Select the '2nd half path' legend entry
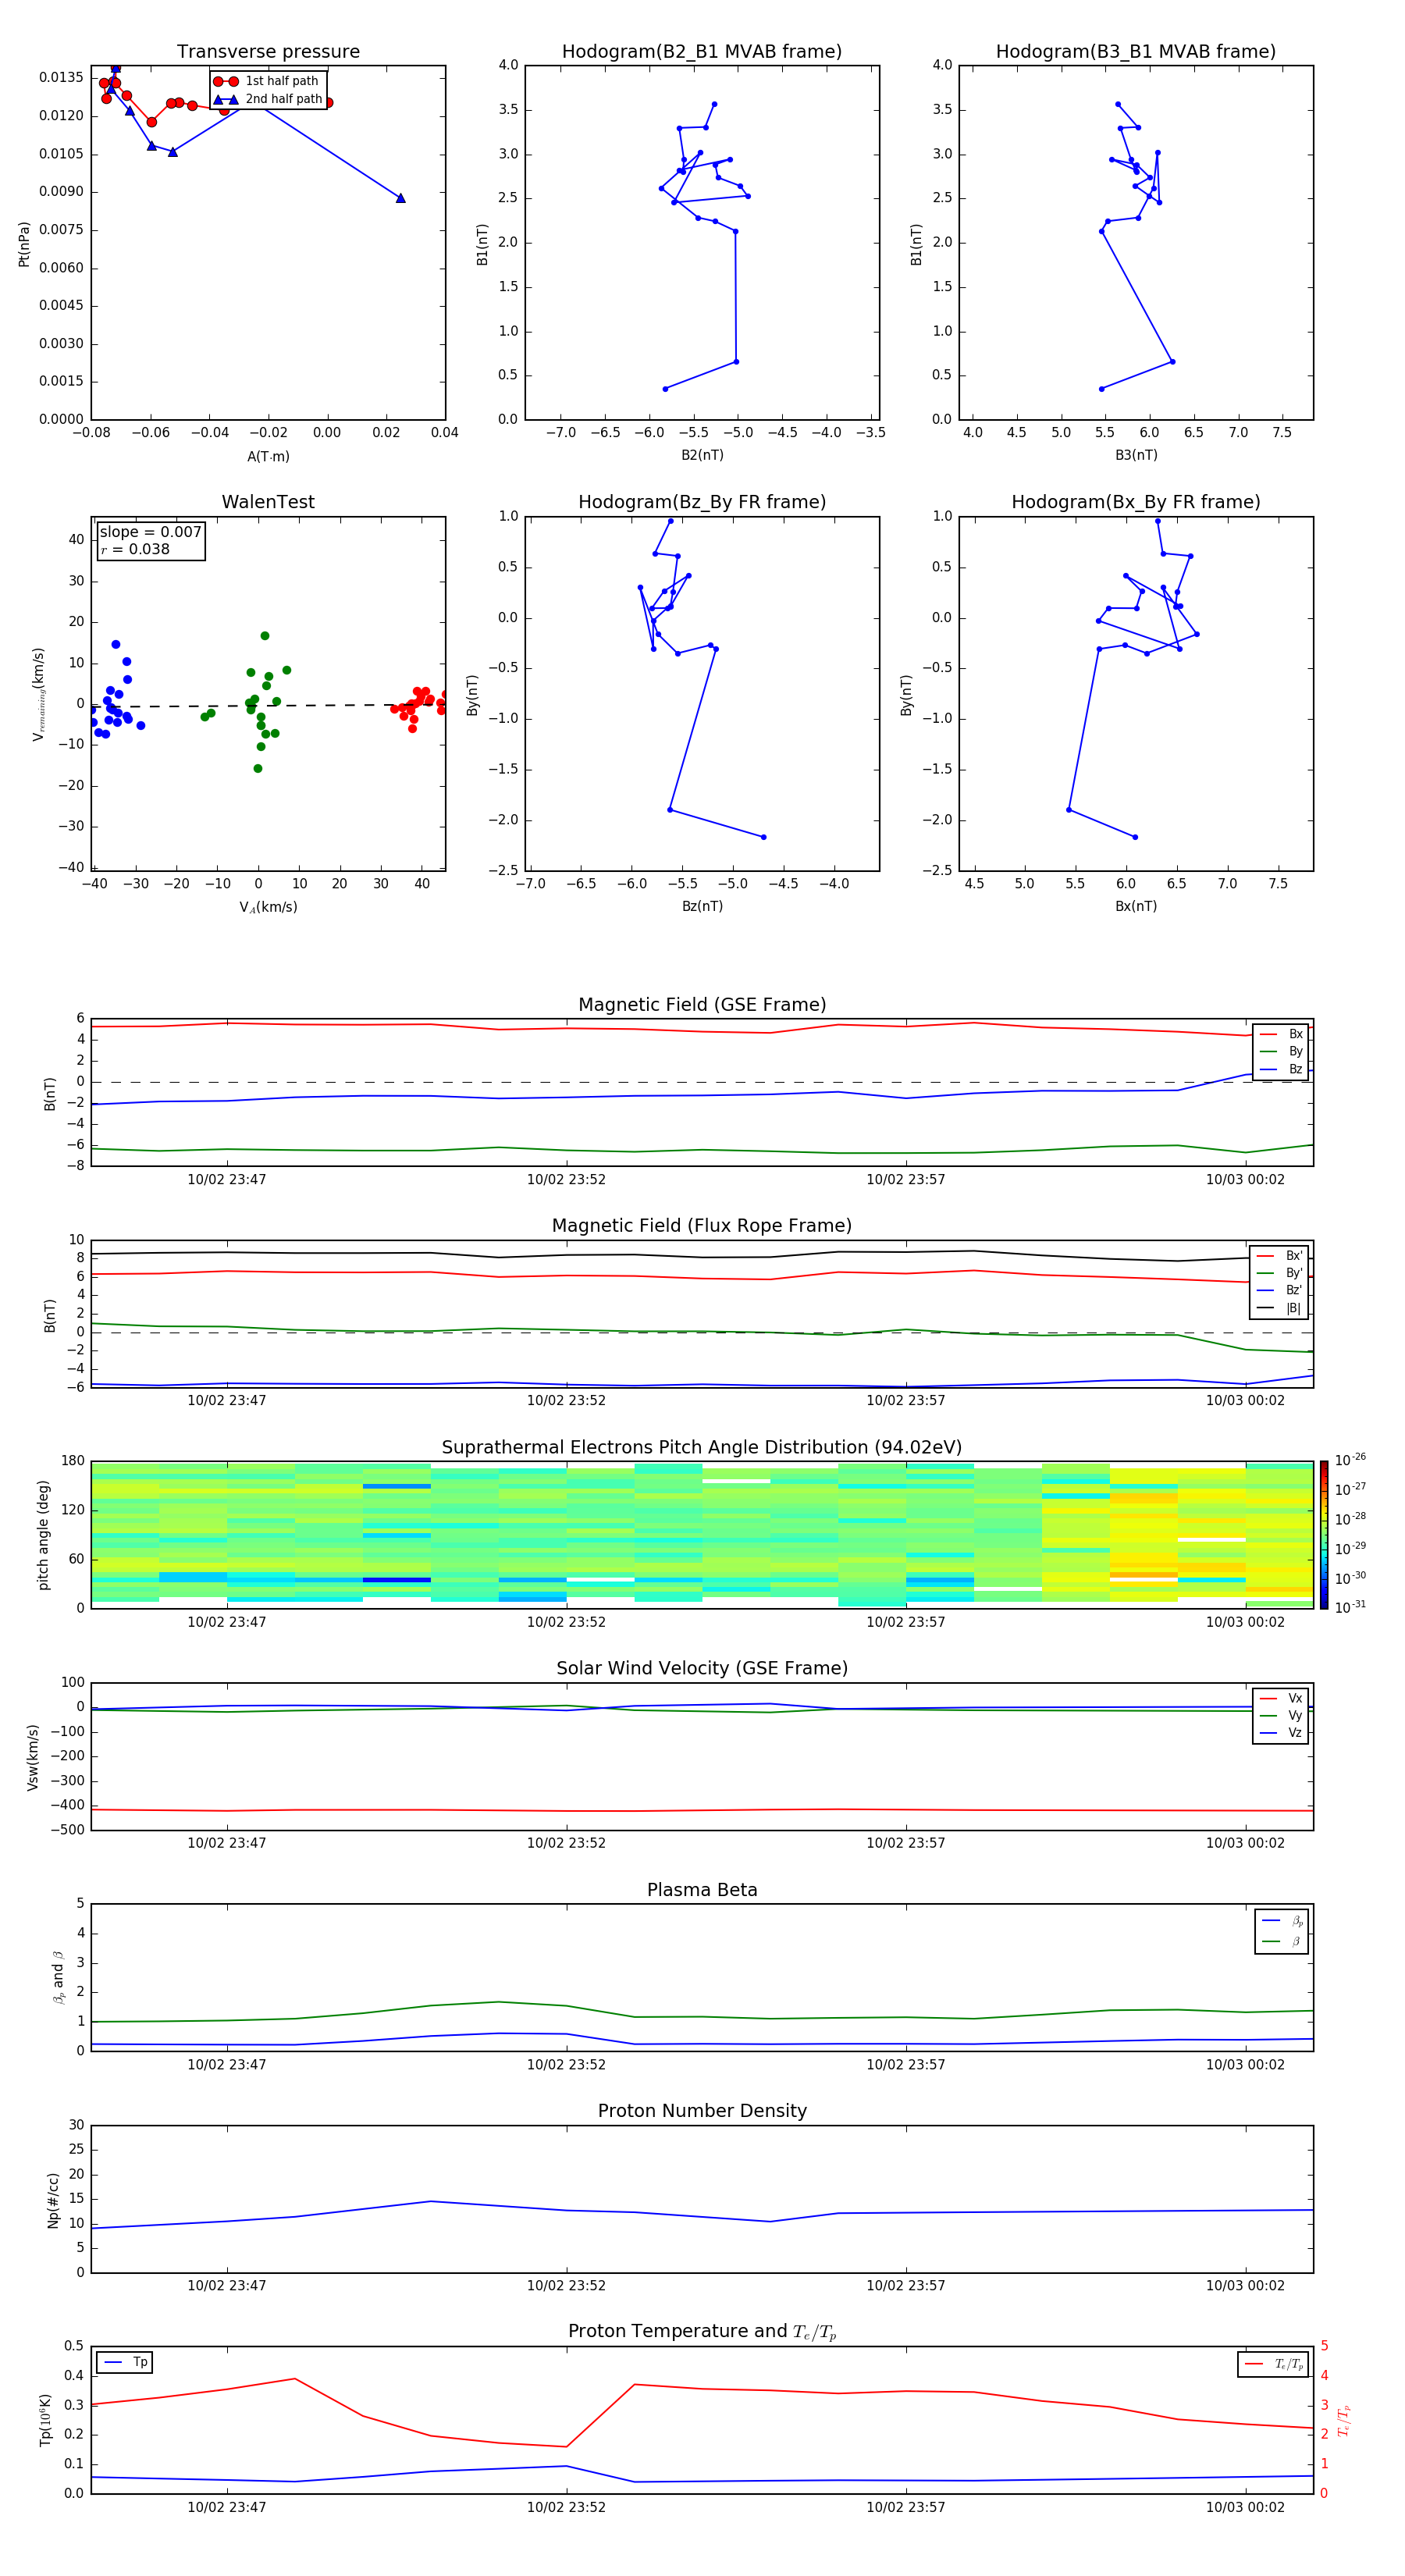This screenshot has width=1405, height=2576. 268,99
